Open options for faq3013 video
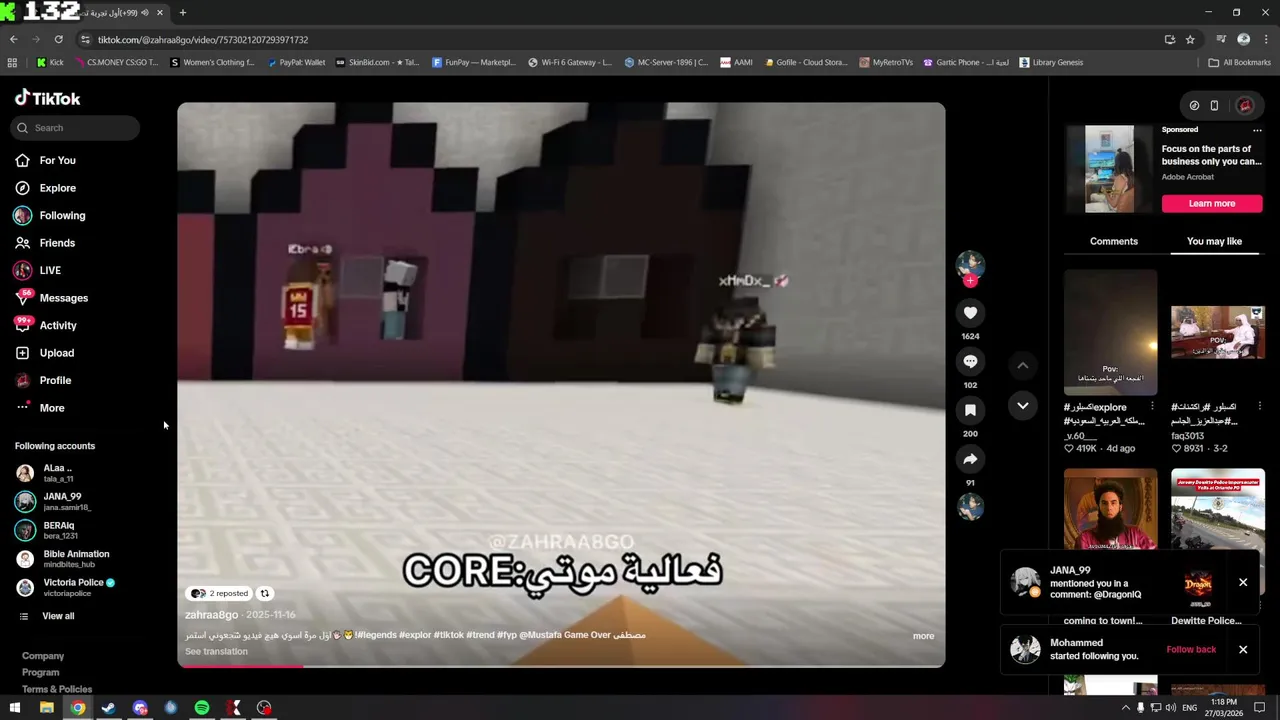This screenshot has width=1280, height=720. click(x=1259, y=406)
